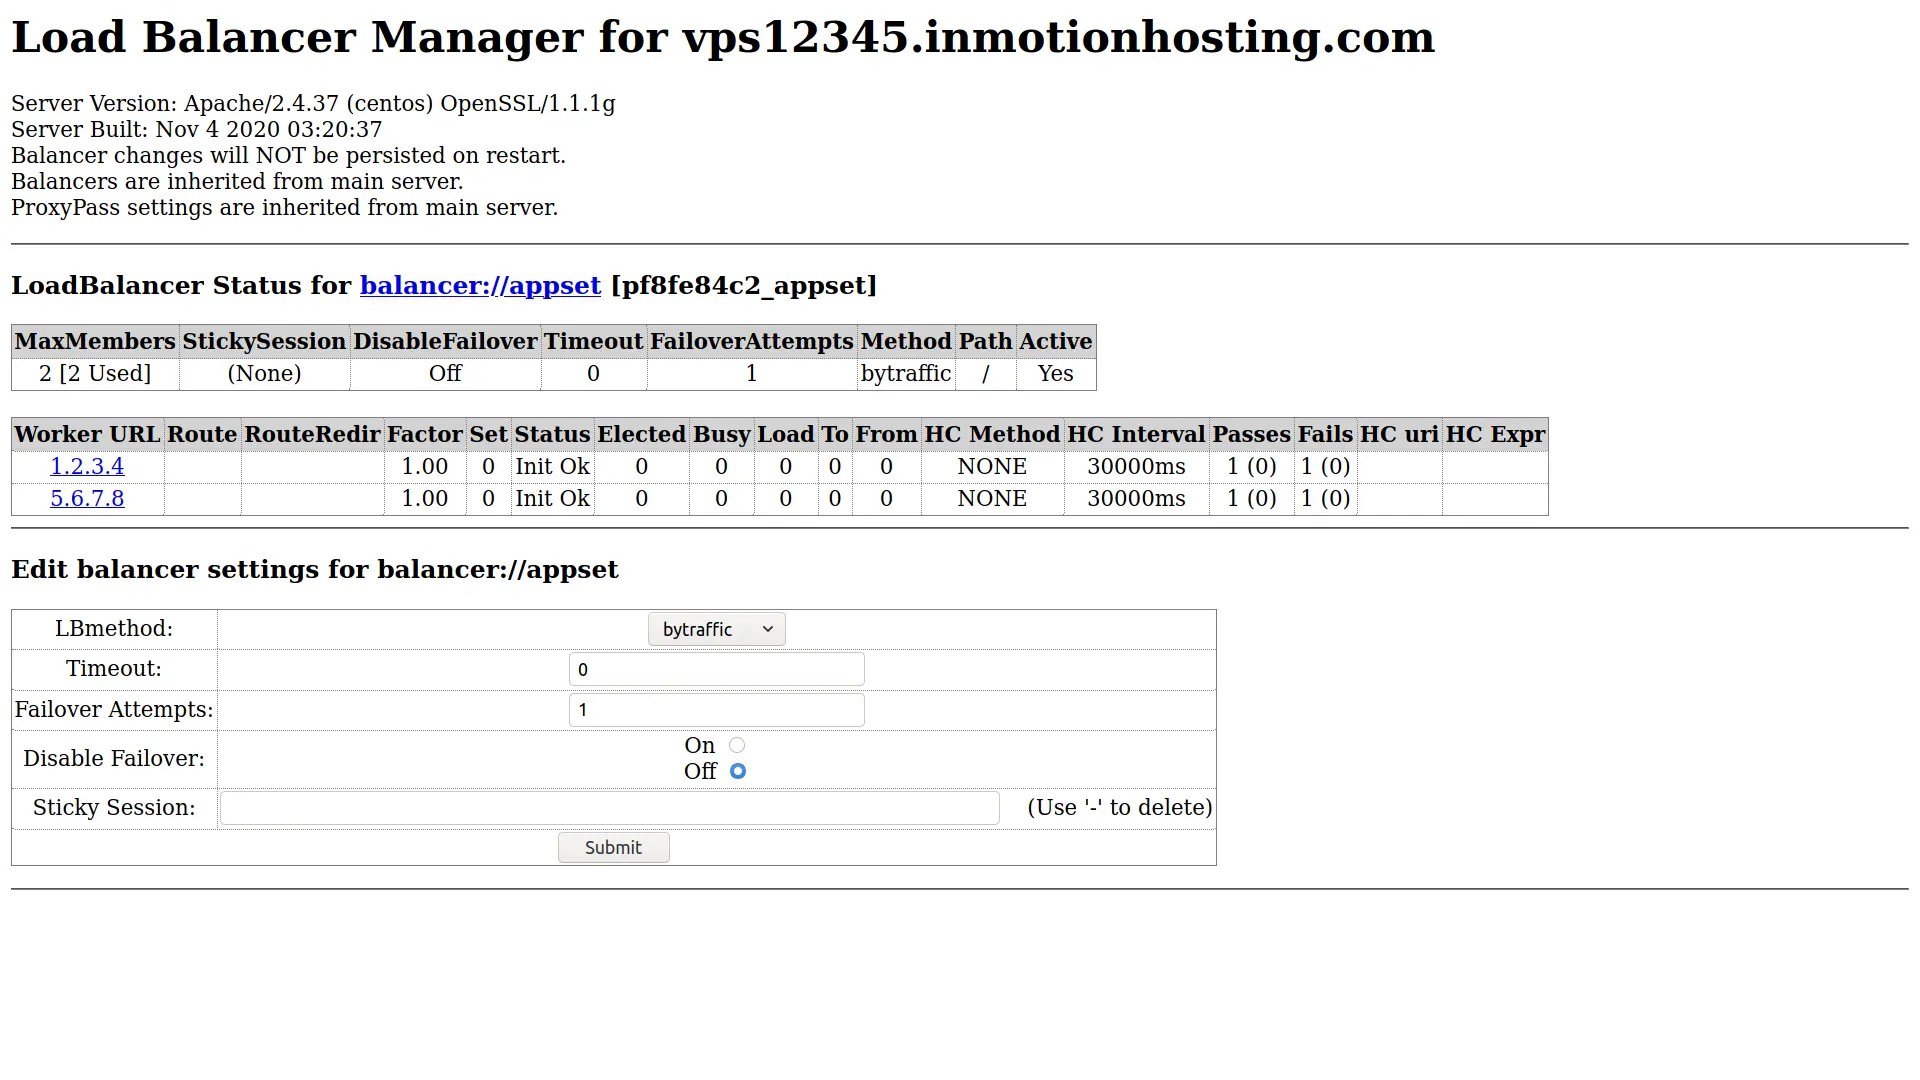Click the empty Sticky Session text field

point(609,807)
